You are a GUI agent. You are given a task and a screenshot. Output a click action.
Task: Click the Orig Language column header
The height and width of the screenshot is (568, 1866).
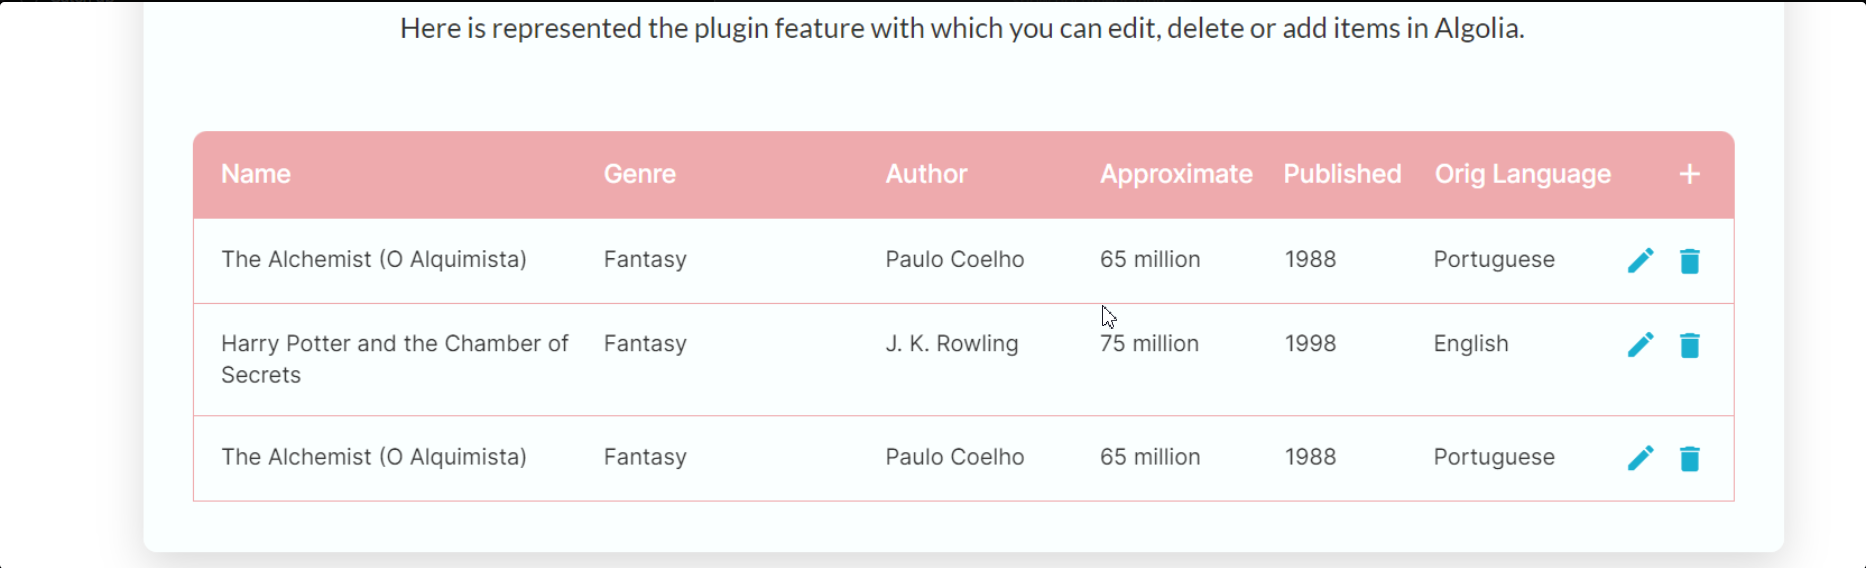pos(1523,174)
